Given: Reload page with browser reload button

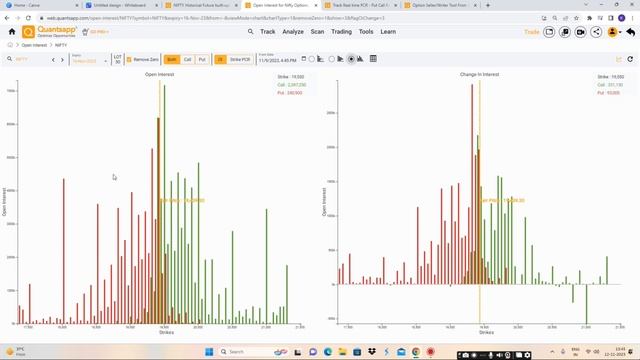Looking at the screenshot, I should [28, 18].
